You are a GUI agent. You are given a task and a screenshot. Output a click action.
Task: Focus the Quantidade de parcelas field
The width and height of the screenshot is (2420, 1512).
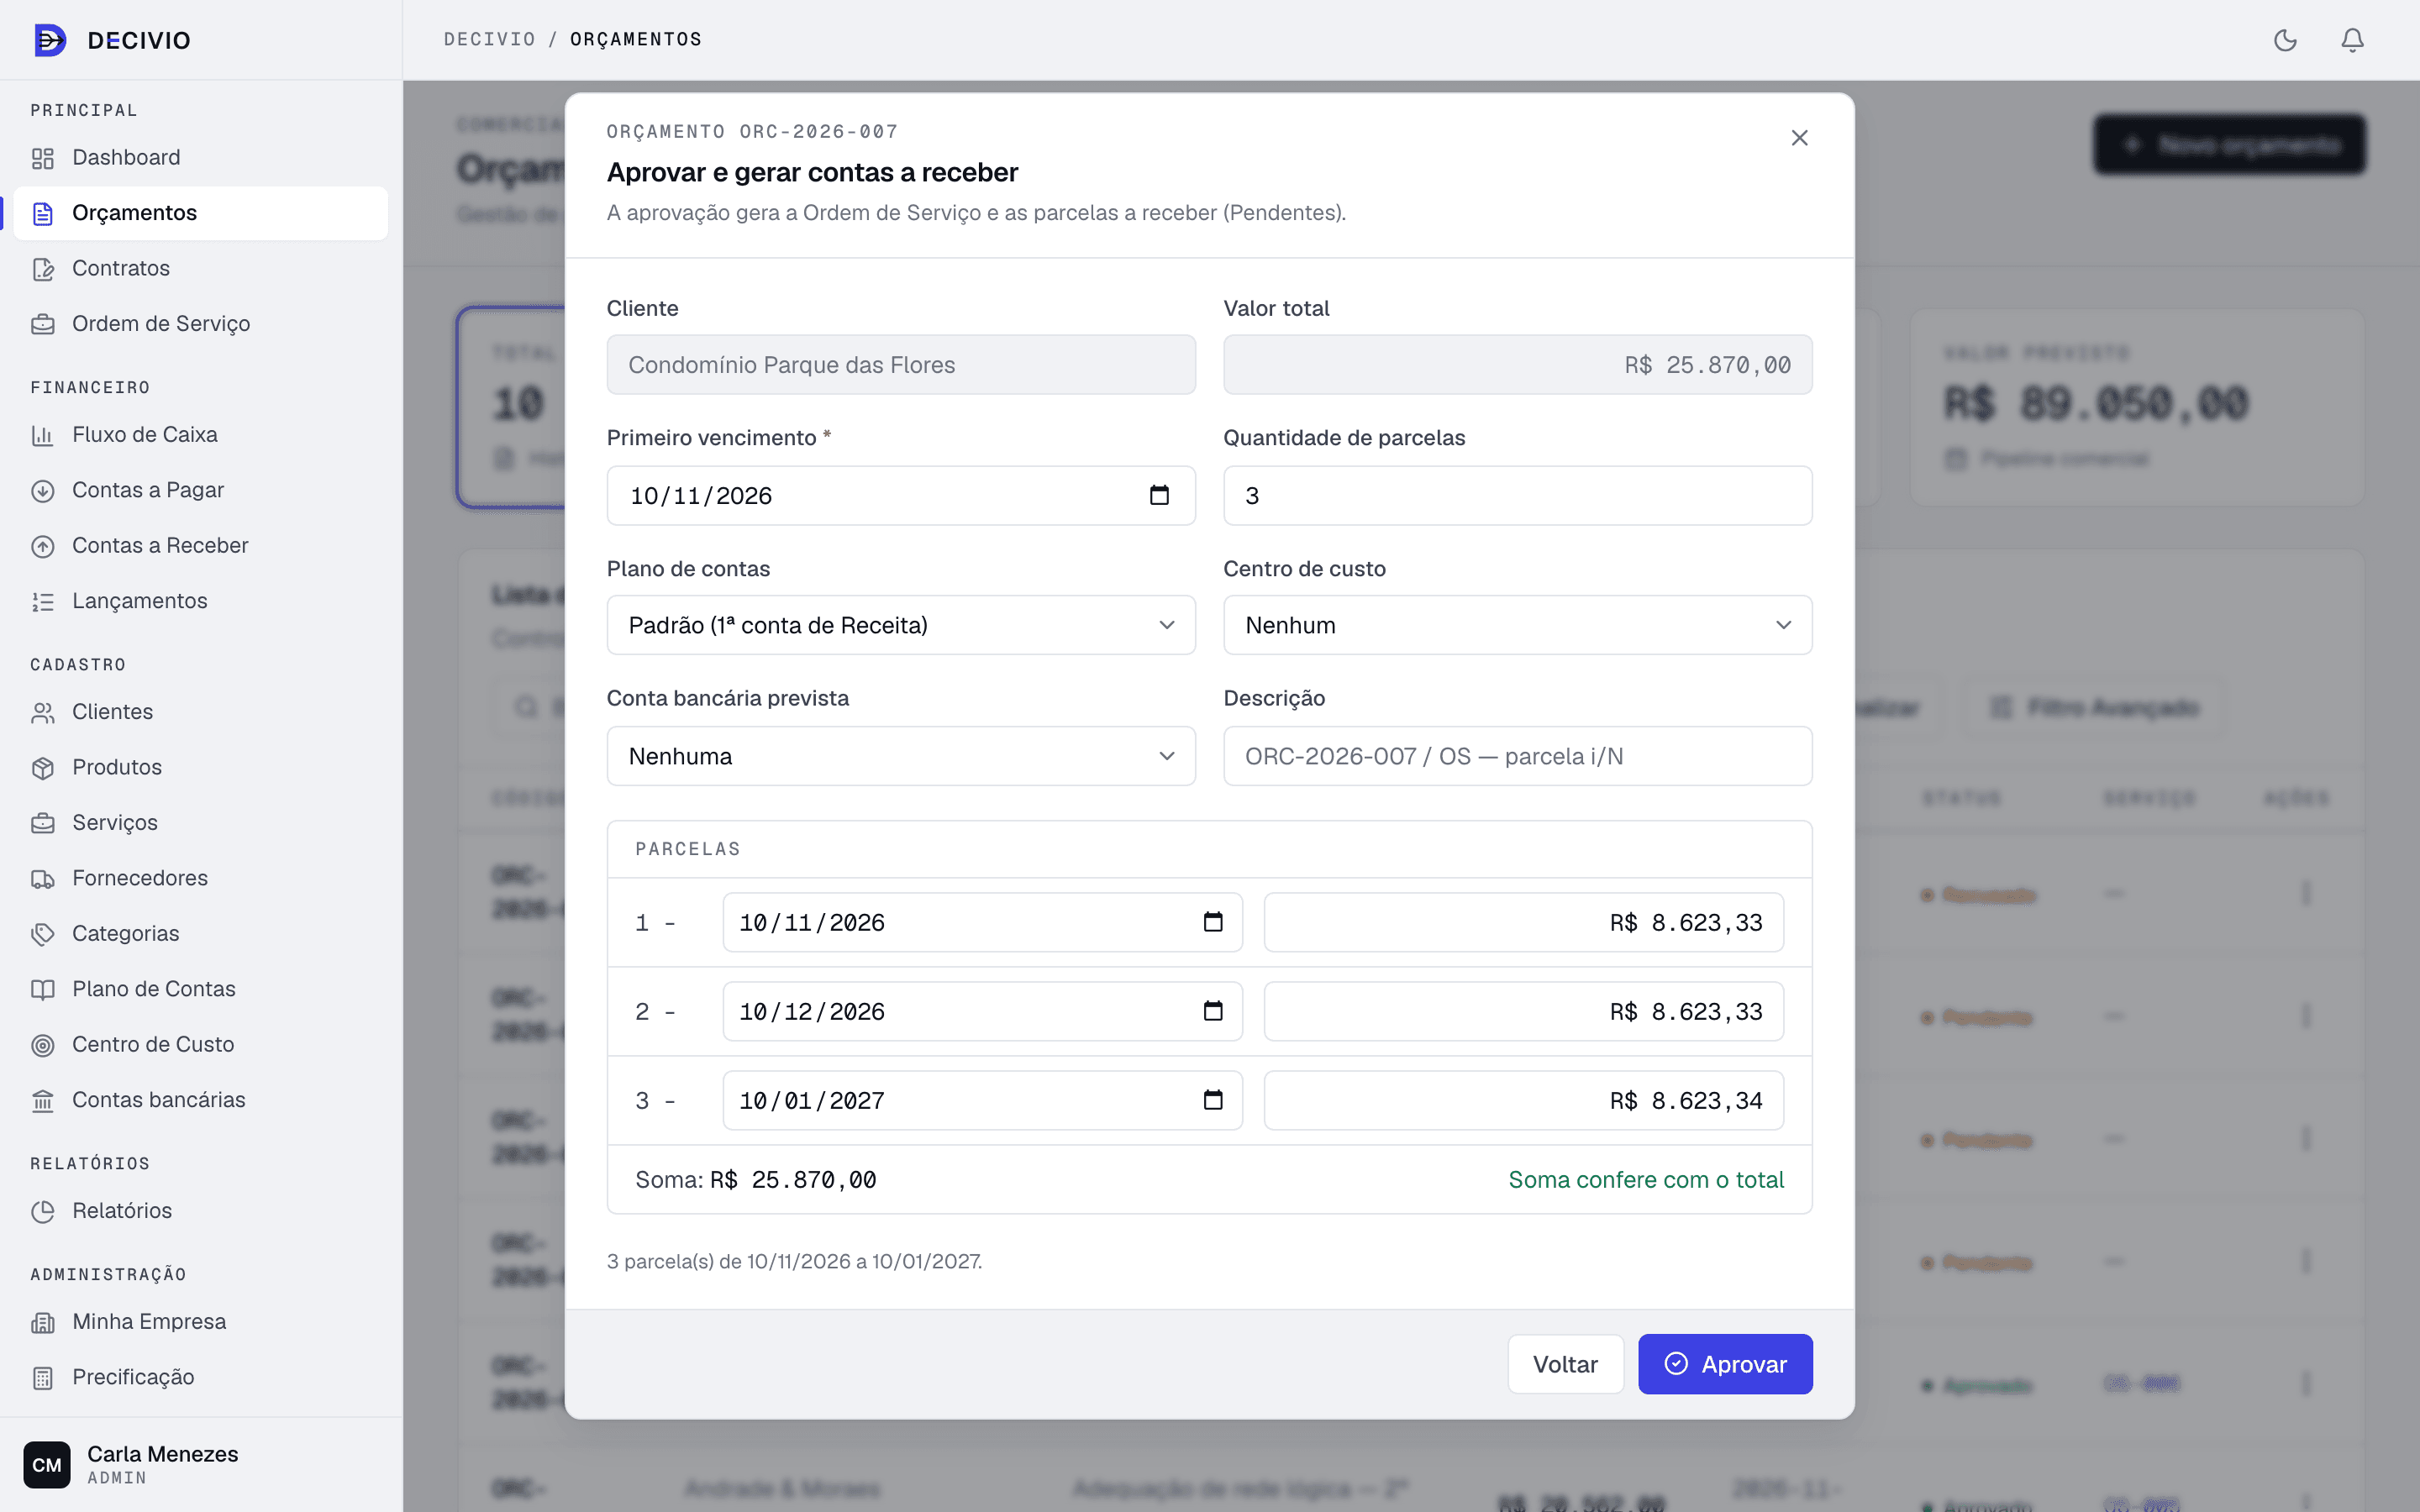pyautogui.click(x=1518, y=495)
